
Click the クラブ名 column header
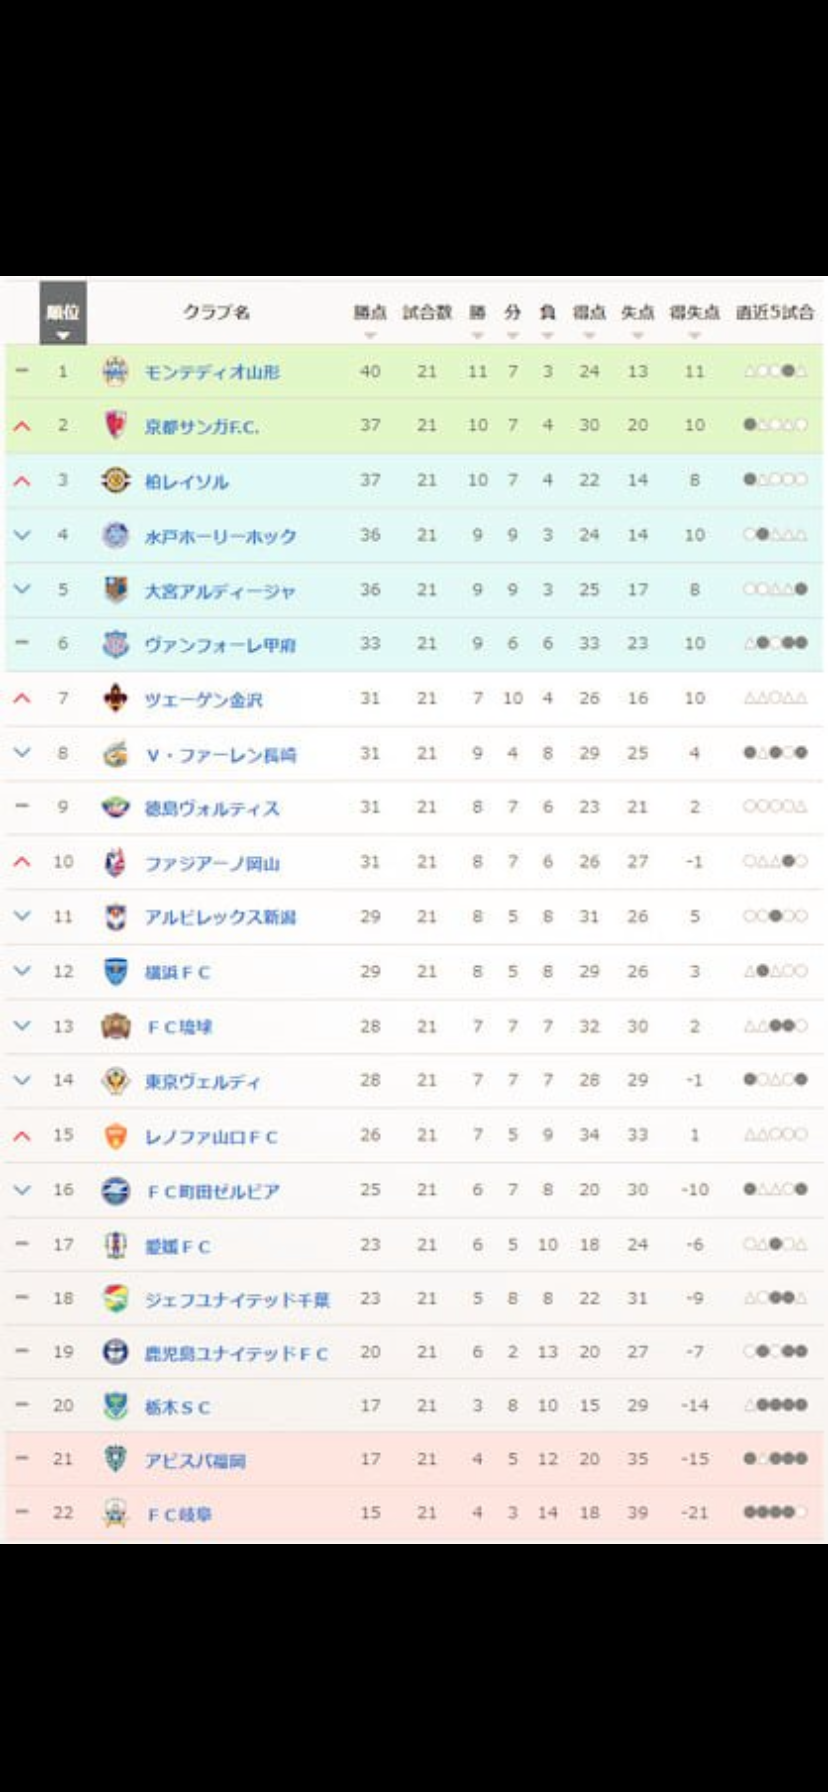(216, 312)
